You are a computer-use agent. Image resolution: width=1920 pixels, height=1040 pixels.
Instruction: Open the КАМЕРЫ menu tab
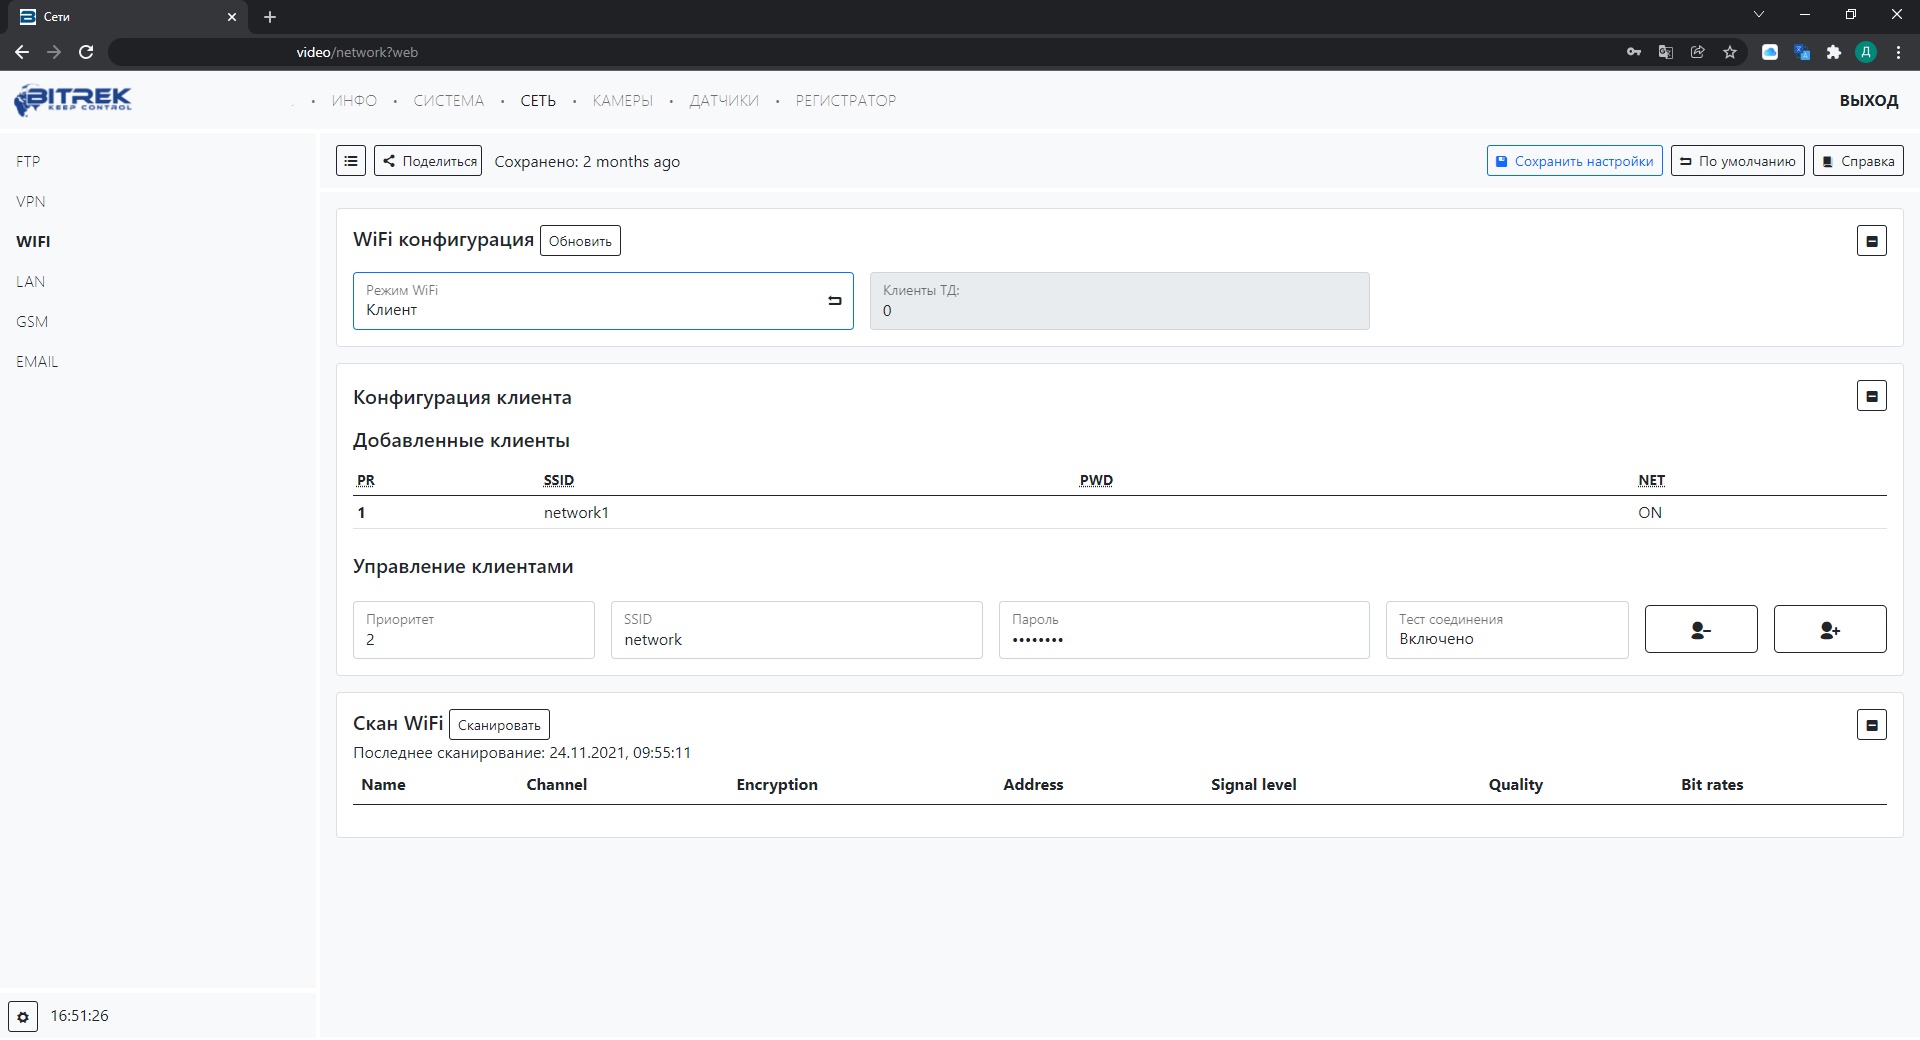pyautogui.click(x=622, y=101)
